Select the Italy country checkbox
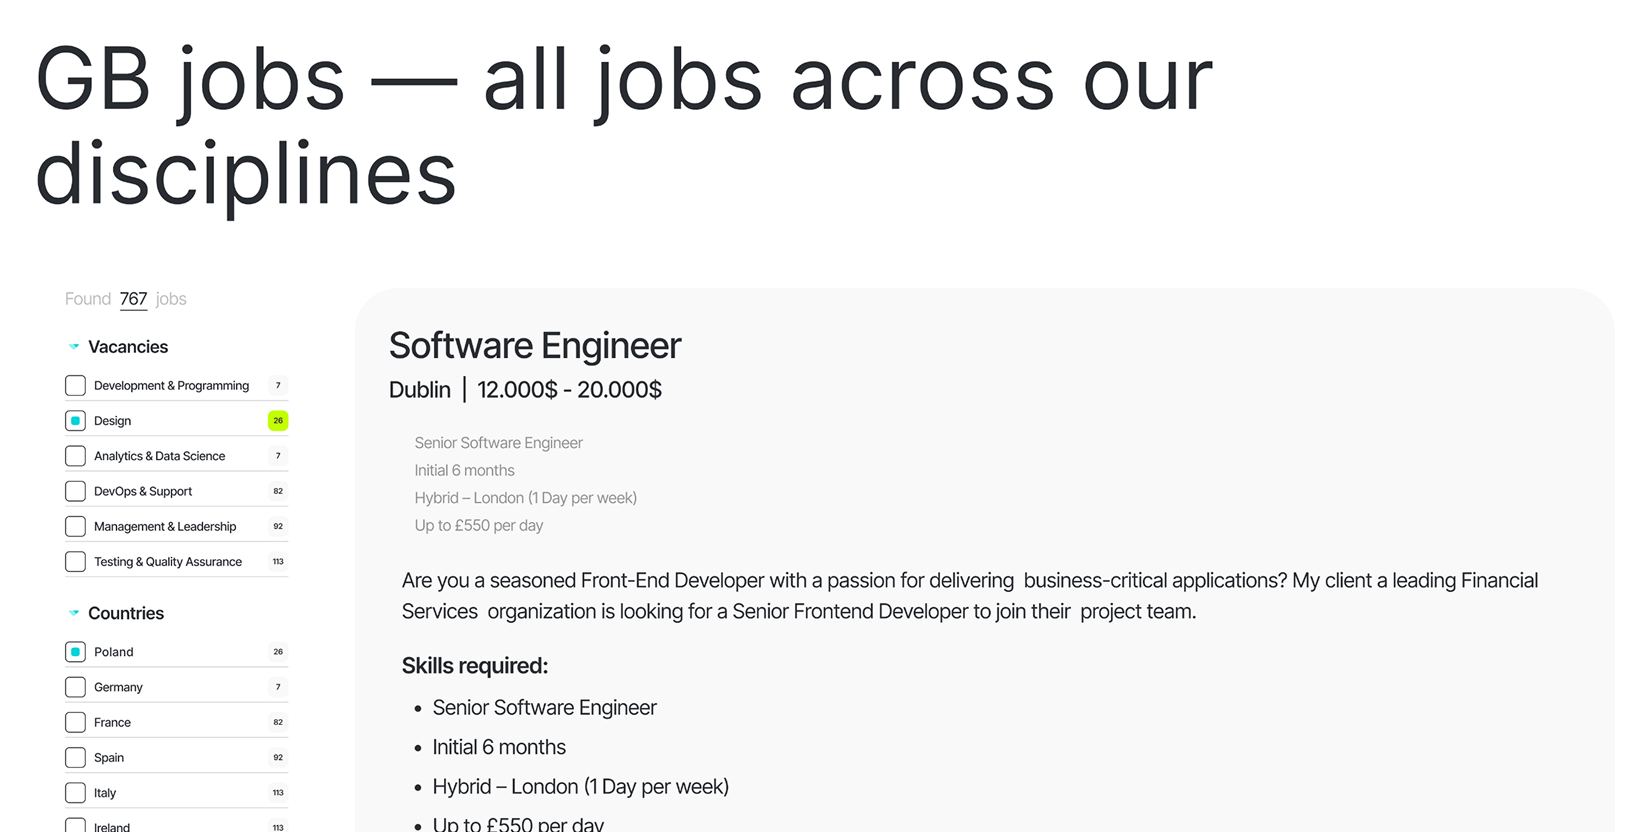This screenshot has width=1650, height=832. [75, 793]
